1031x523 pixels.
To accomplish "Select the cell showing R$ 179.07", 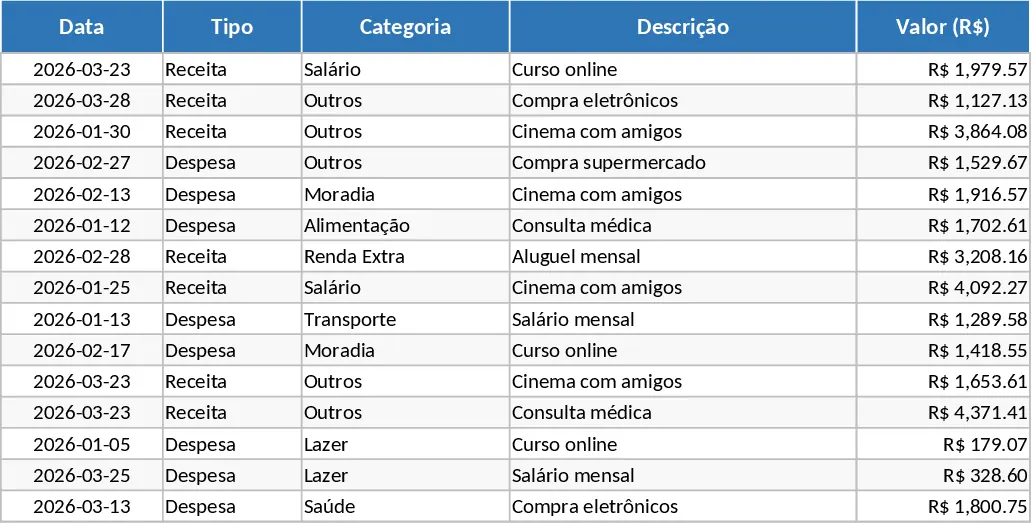I will pos(943,444).
